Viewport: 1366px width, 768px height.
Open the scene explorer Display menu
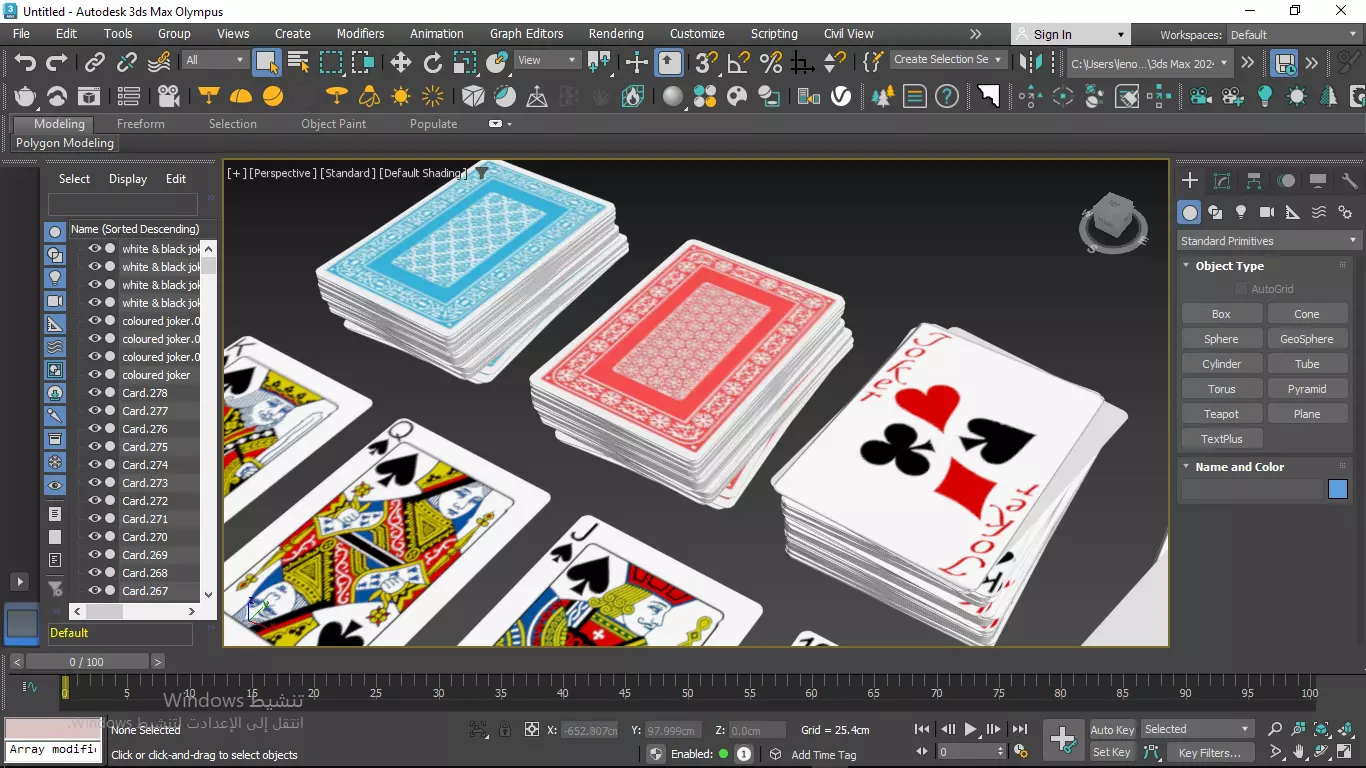pos(128,179)
